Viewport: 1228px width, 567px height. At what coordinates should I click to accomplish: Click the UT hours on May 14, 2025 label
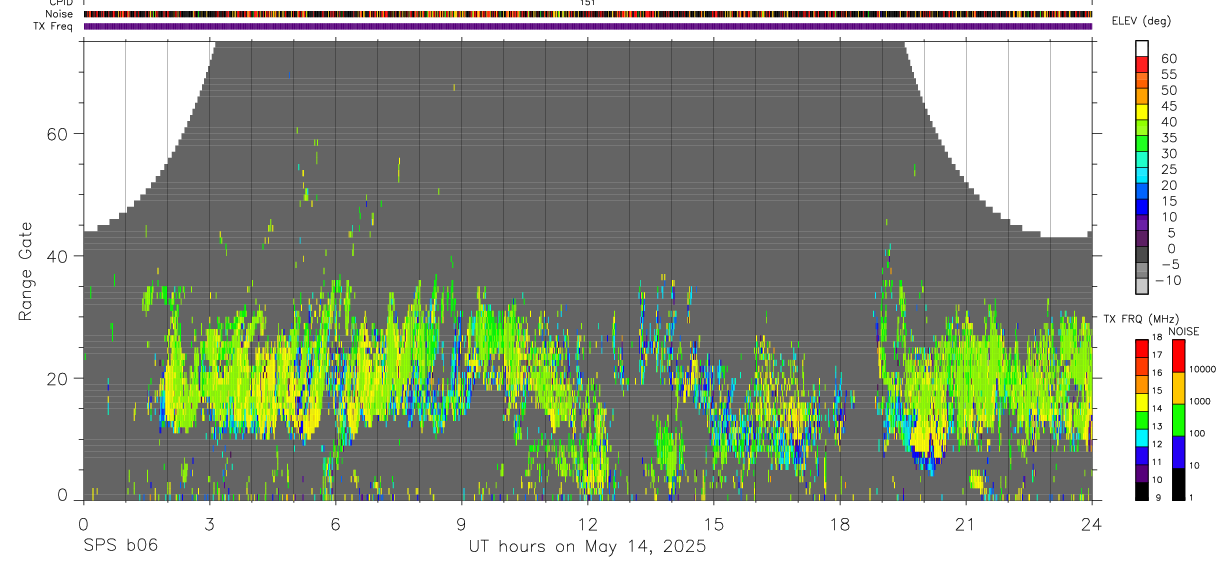(x=588, y=547)
